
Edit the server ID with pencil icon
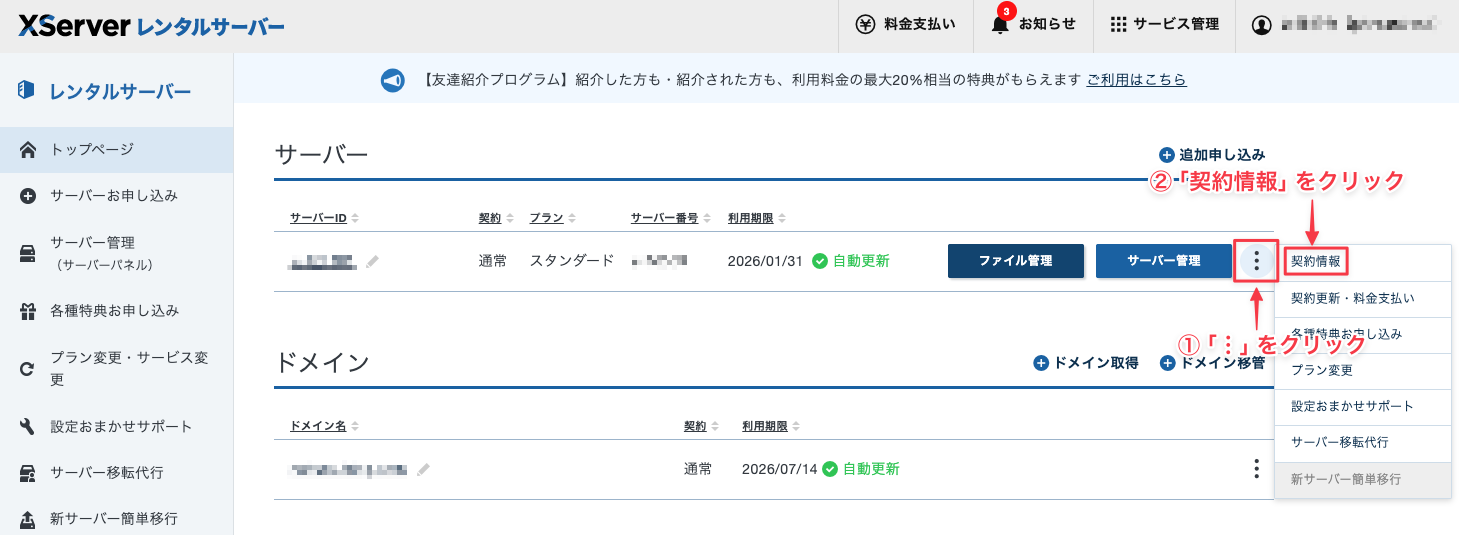coord(372,262)
